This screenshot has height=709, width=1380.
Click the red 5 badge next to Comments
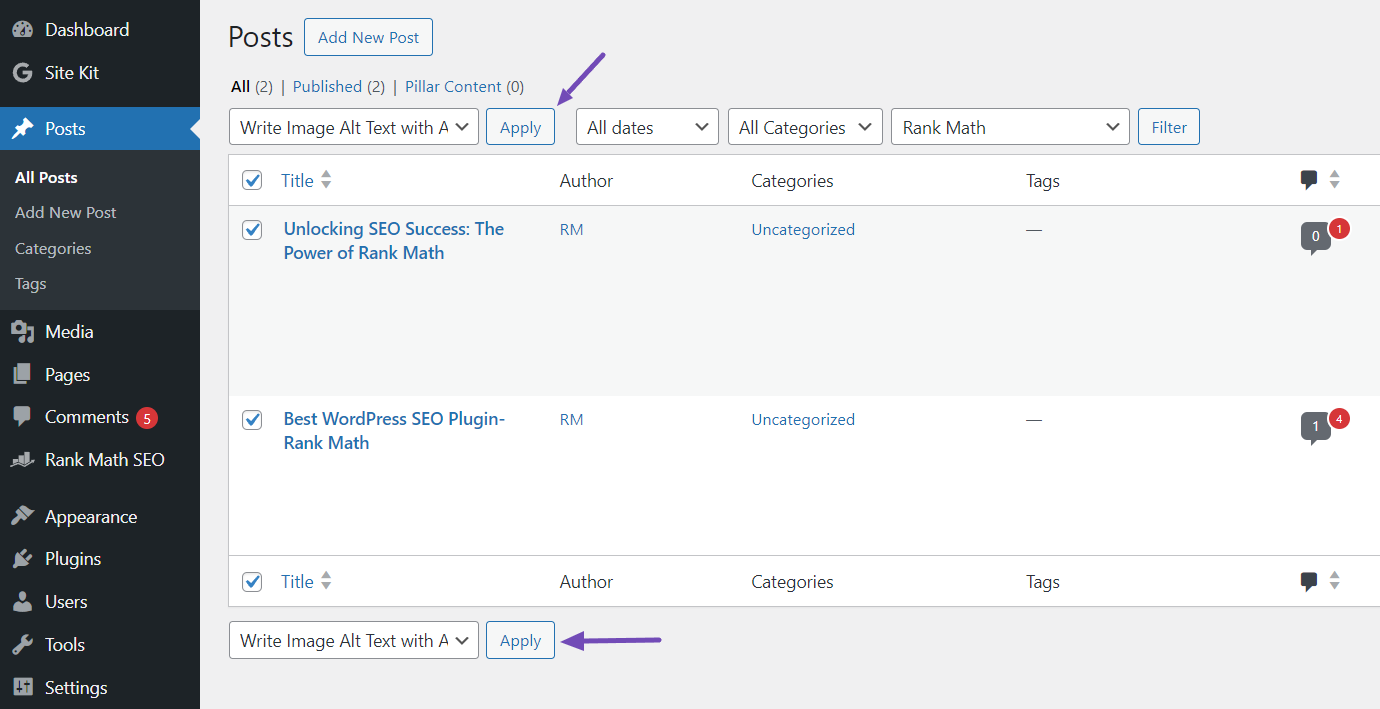[x=147, y=418]
